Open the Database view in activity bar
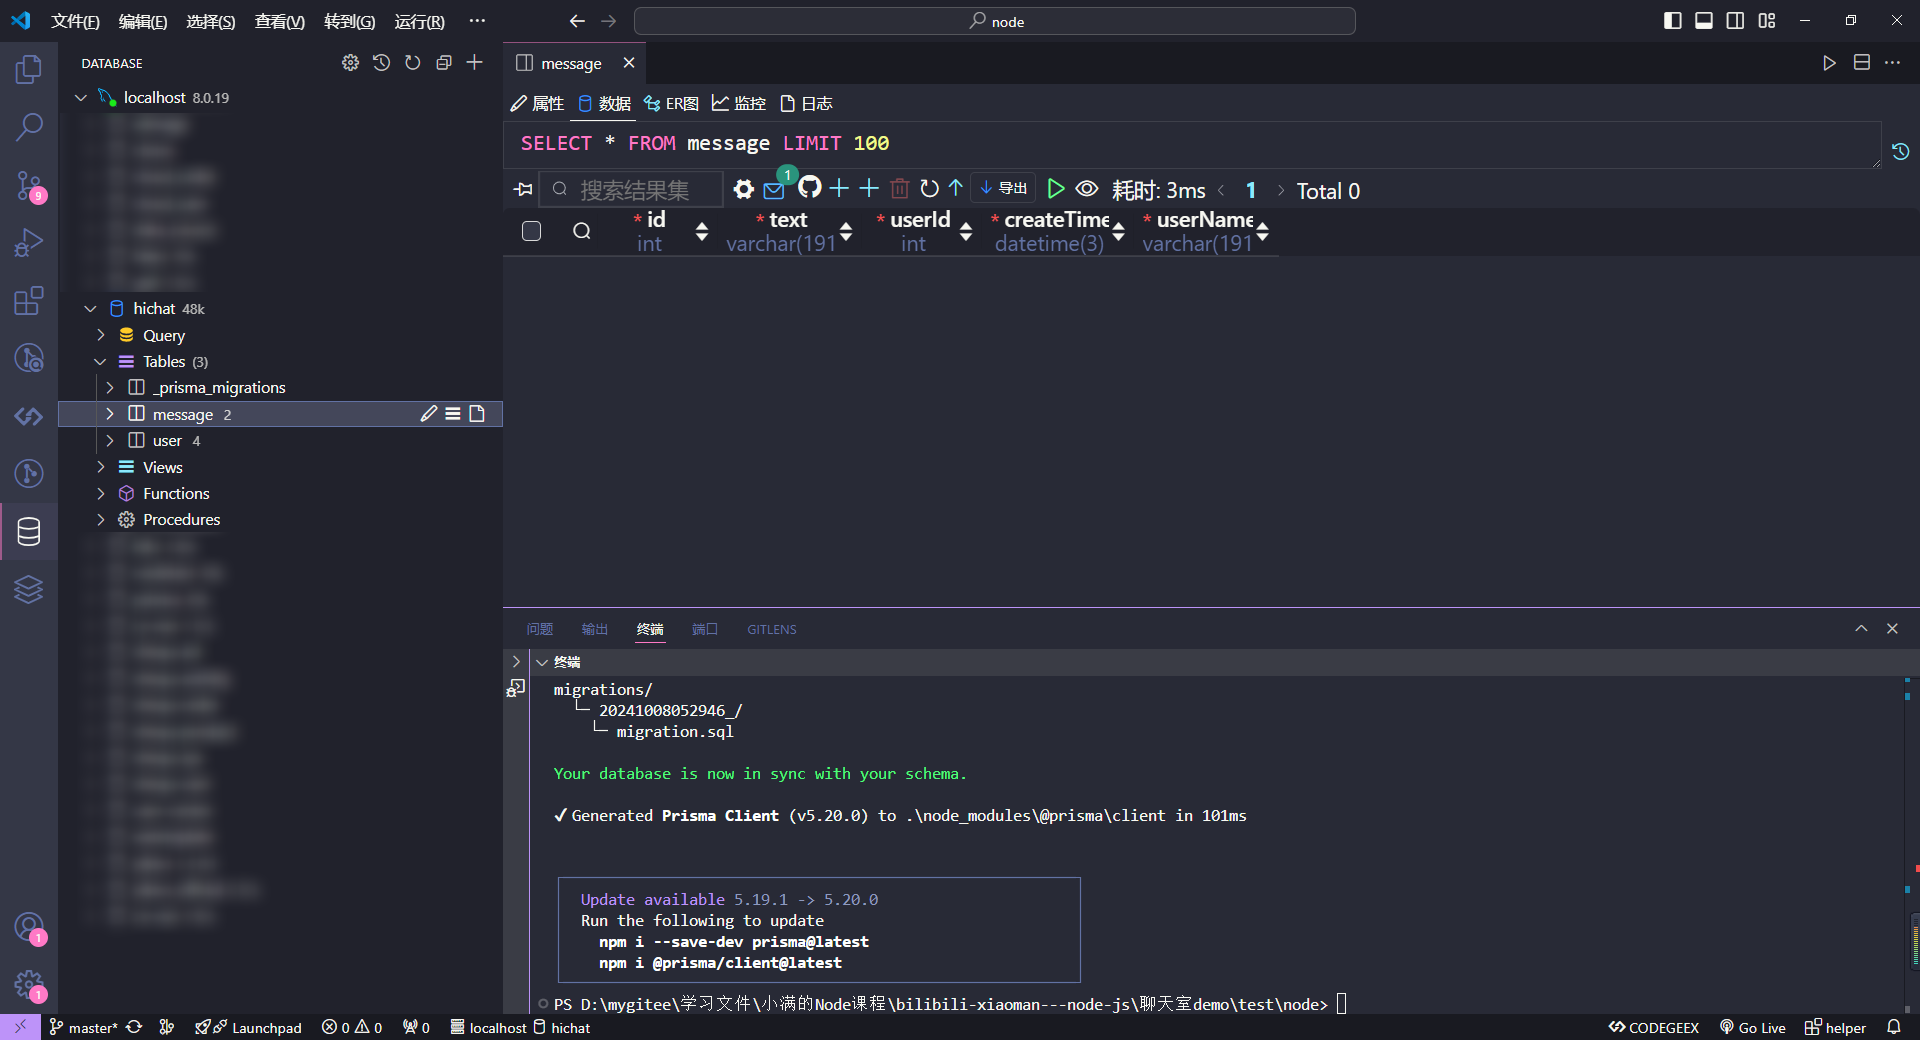This screenshot has width=1920, height=1040. pyautogui.click(x=29, y=532)
